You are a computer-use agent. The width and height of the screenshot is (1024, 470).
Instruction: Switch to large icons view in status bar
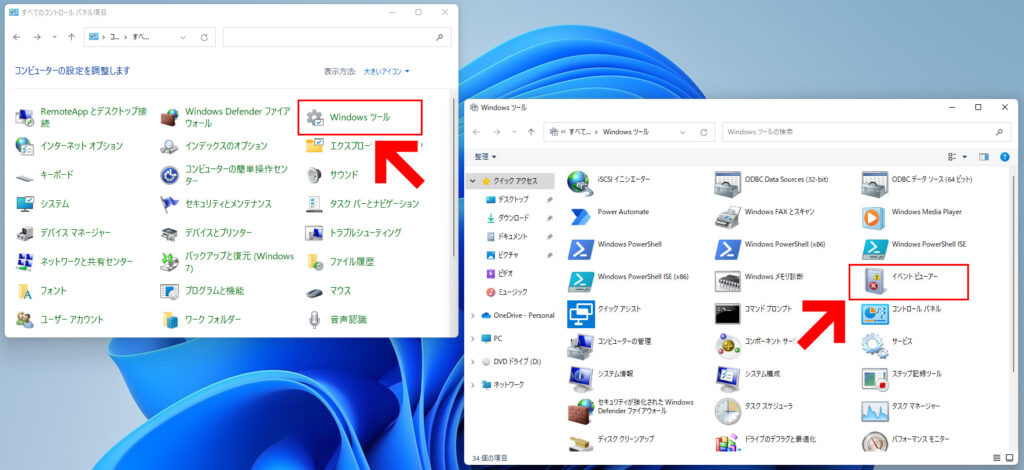coord(1008,458)
